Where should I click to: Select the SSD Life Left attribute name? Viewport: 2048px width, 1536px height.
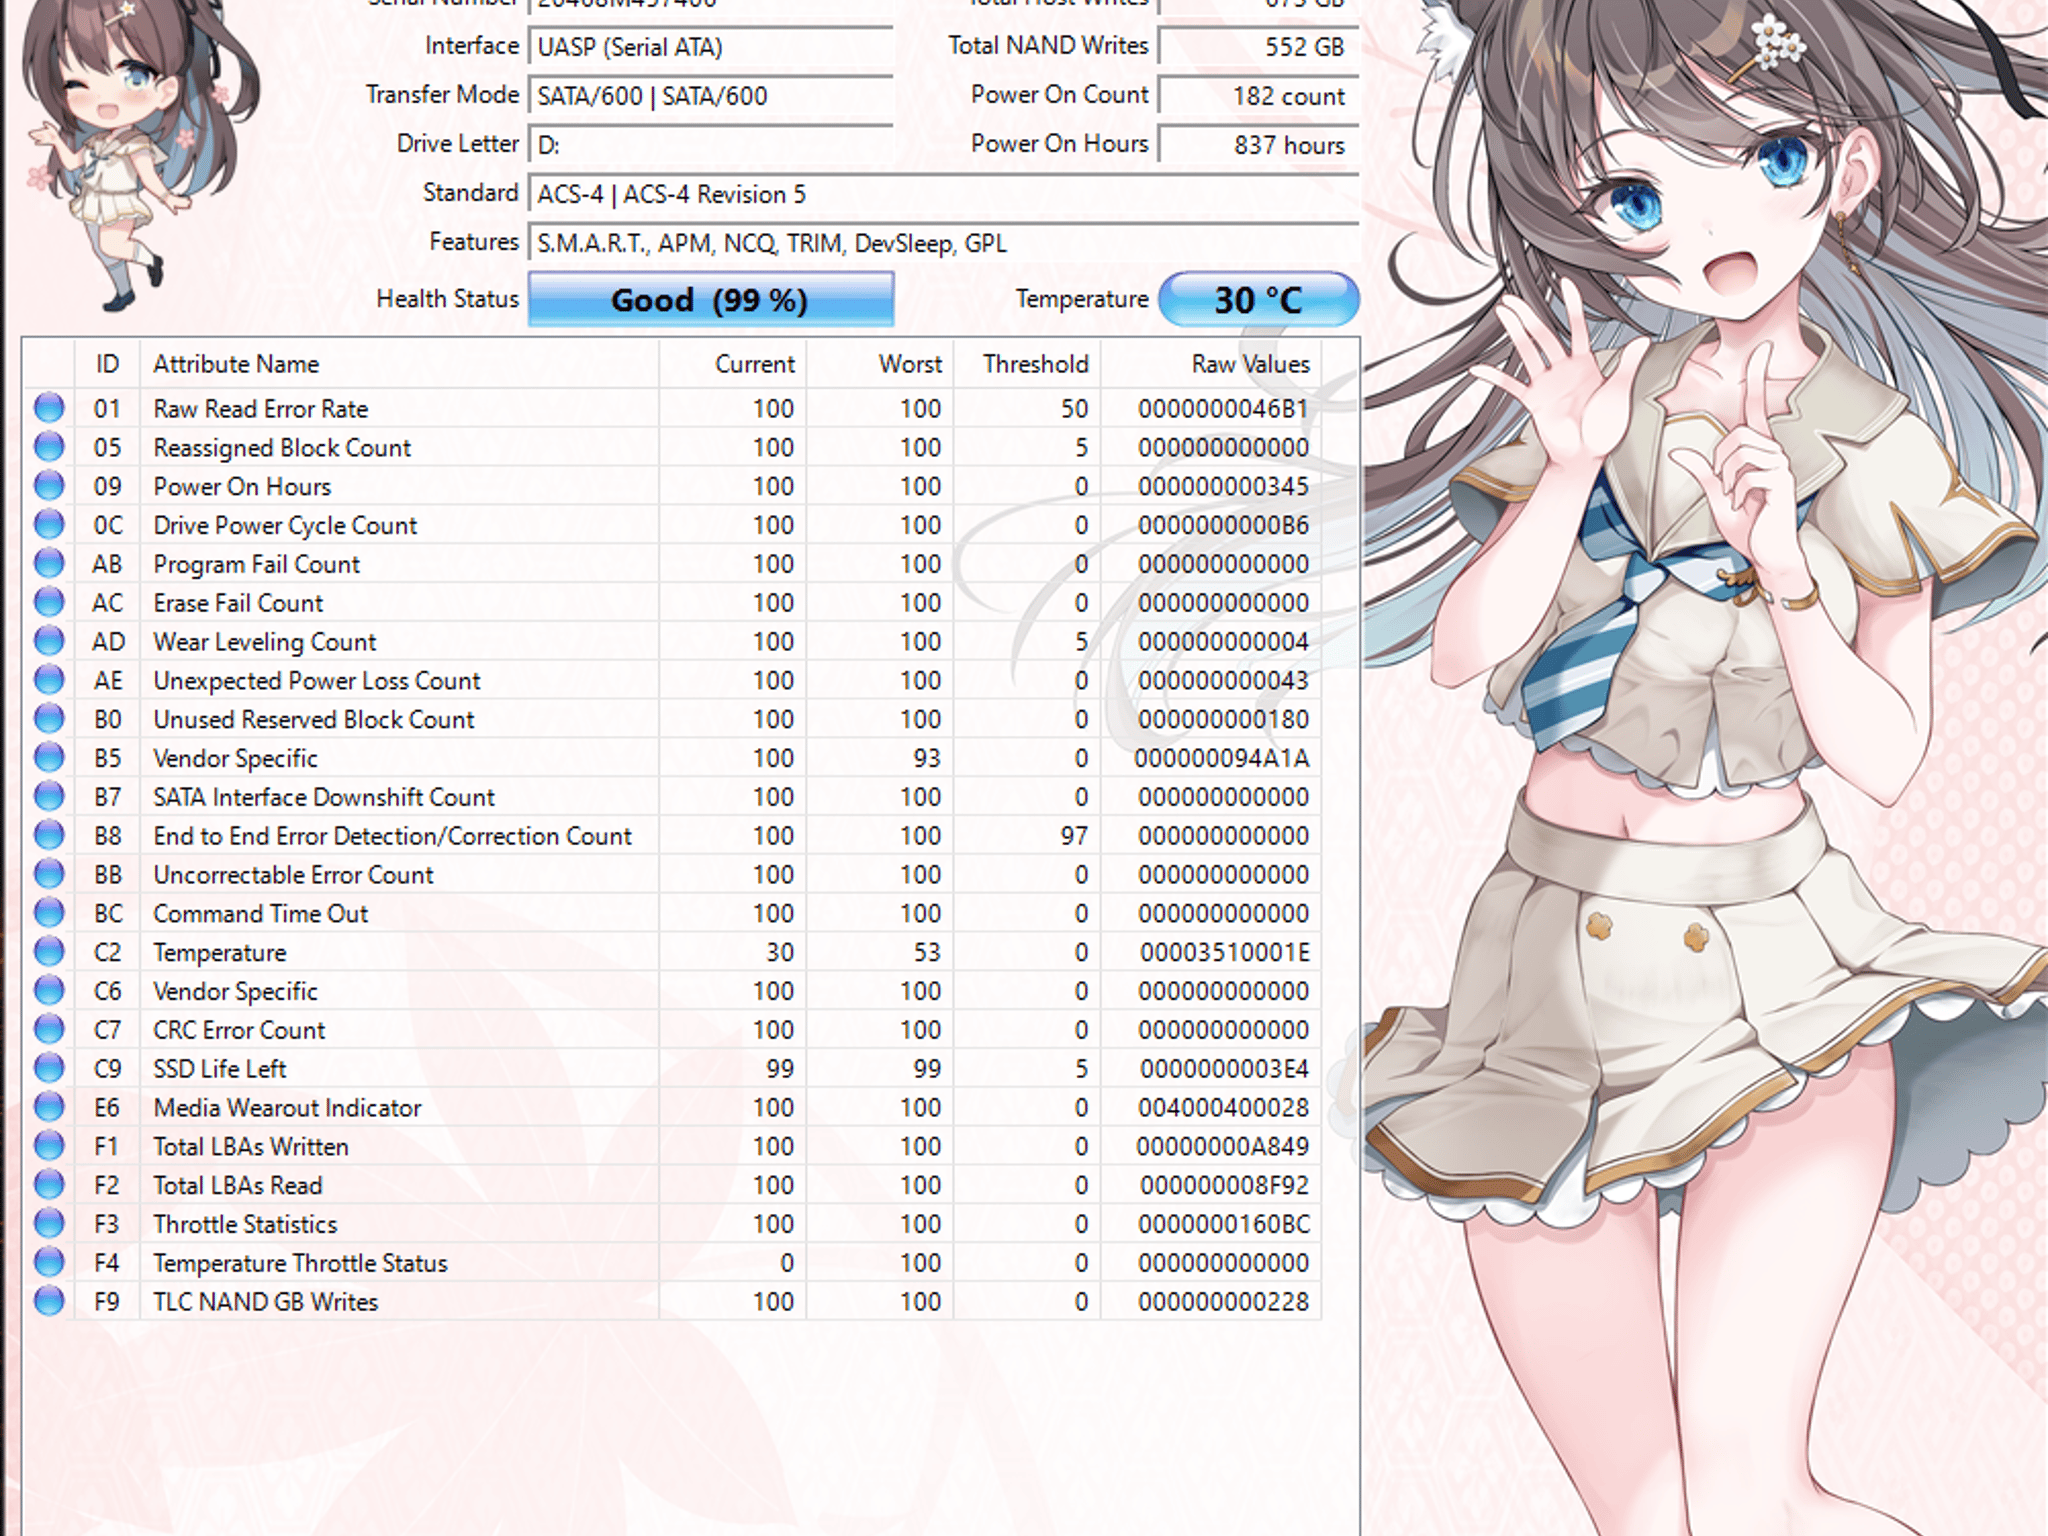pos(220,1068)
